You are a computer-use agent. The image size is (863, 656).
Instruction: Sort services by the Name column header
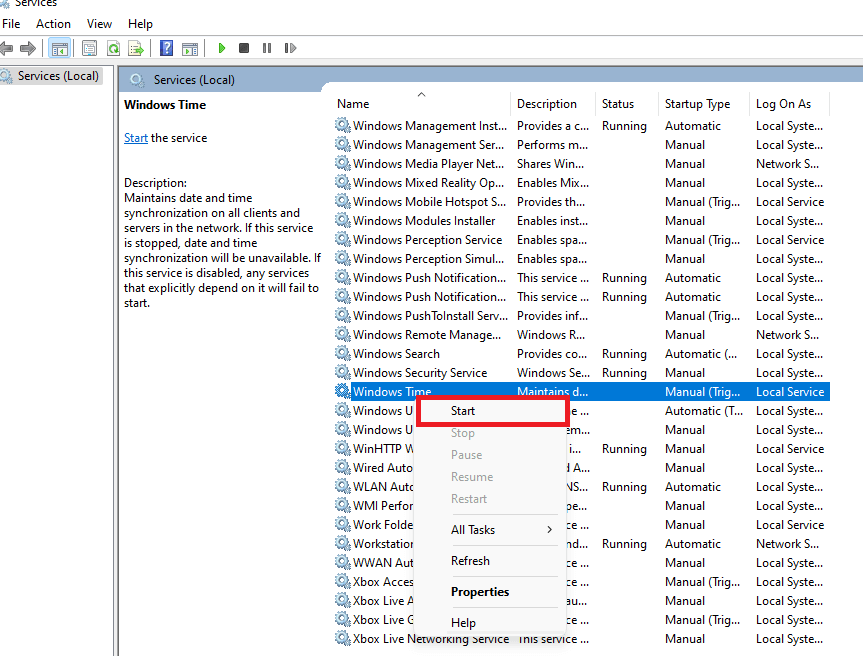(x=353, y=104)
